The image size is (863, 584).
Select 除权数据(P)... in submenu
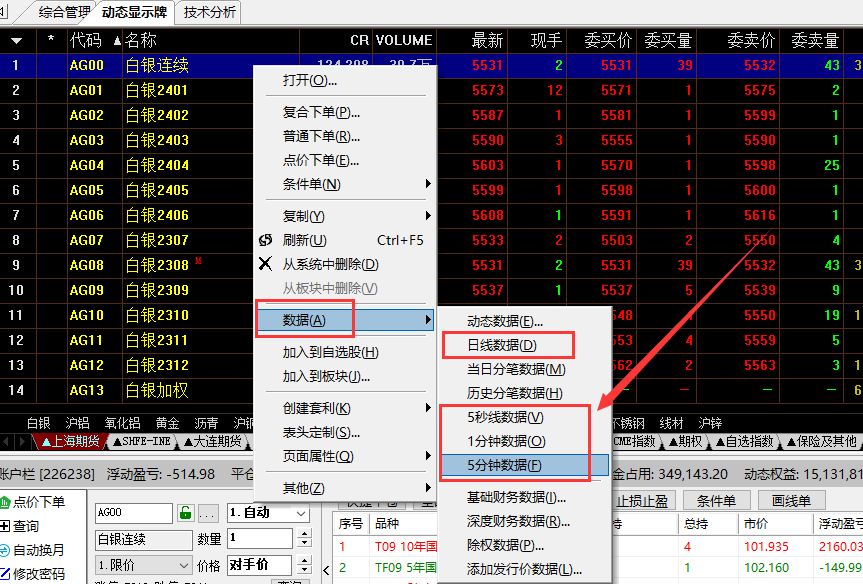tap(525, 545)
